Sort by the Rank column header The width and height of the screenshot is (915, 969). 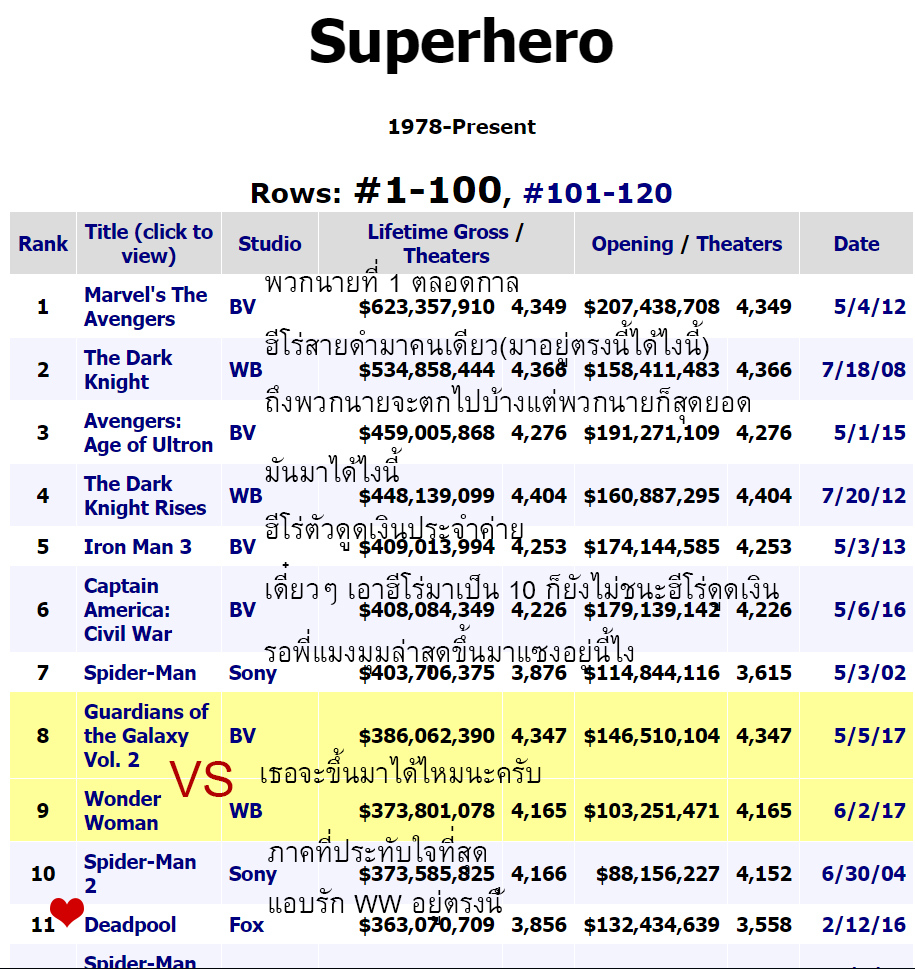point(43,244)
